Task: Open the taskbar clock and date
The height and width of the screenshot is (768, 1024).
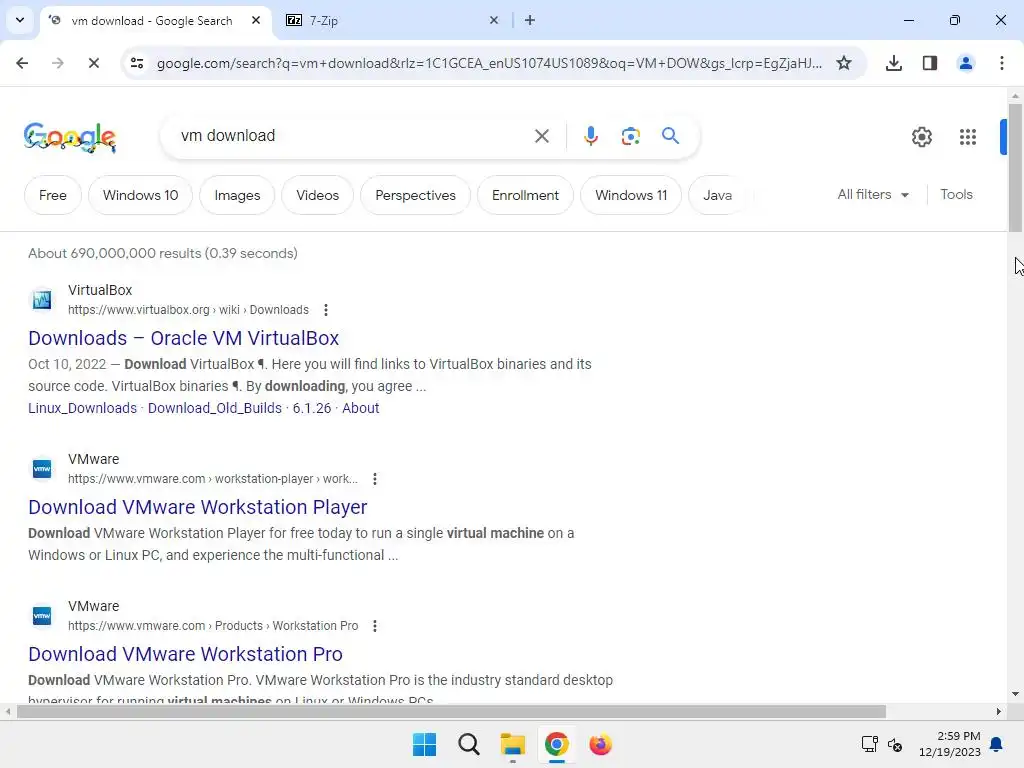Action: [x=950, y=744]
